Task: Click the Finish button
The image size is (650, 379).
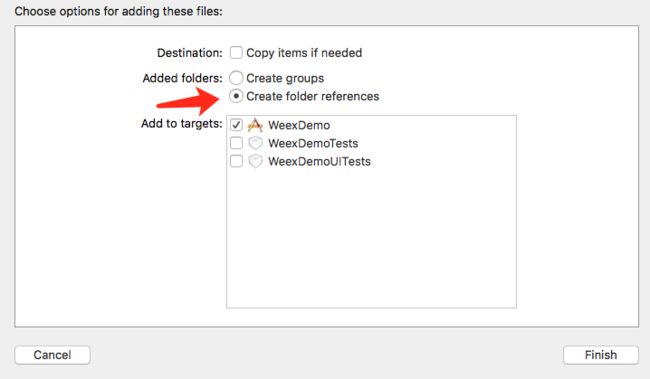Action: 601,355
